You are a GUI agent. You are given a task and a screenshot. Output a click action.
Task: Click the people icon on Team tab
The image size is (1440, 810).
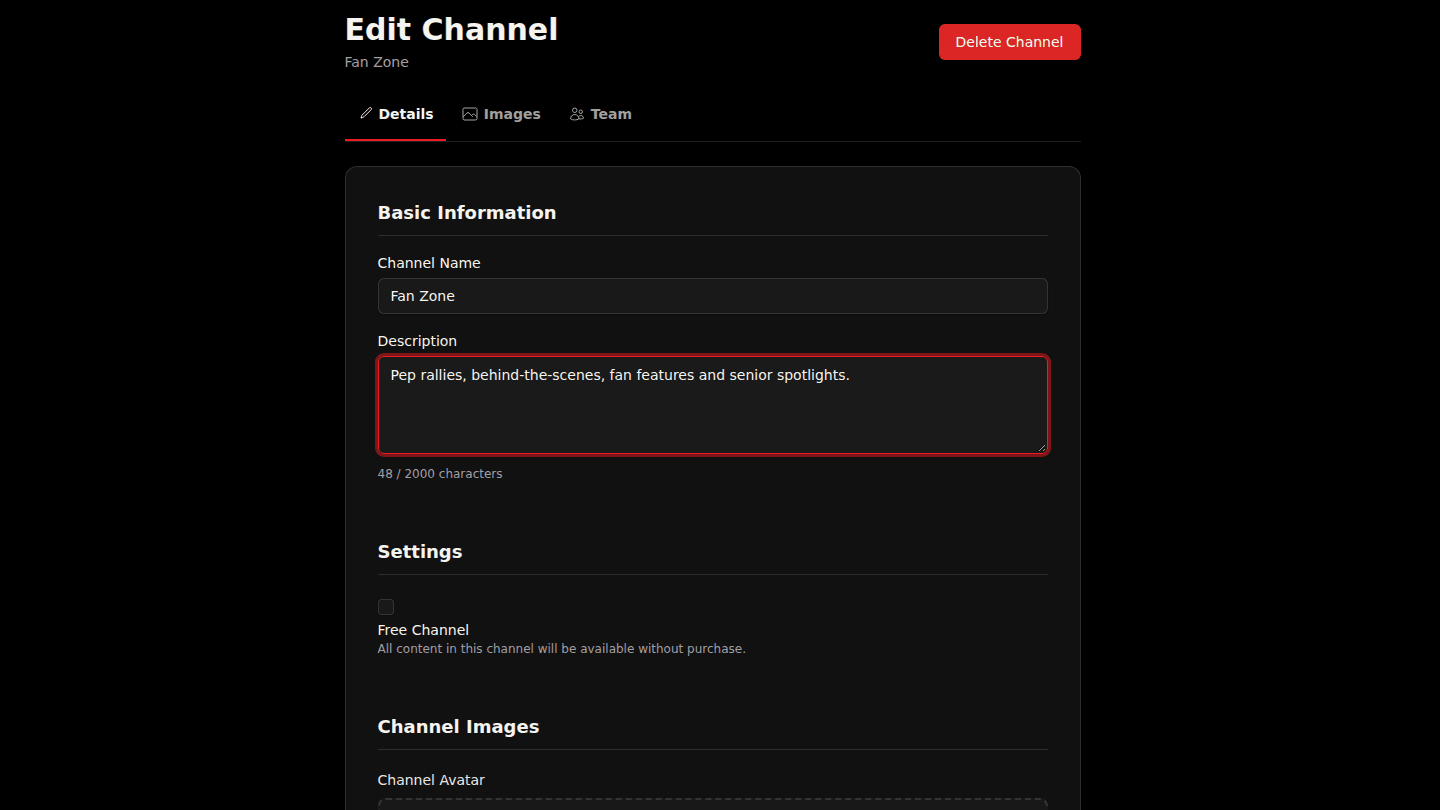577,114
